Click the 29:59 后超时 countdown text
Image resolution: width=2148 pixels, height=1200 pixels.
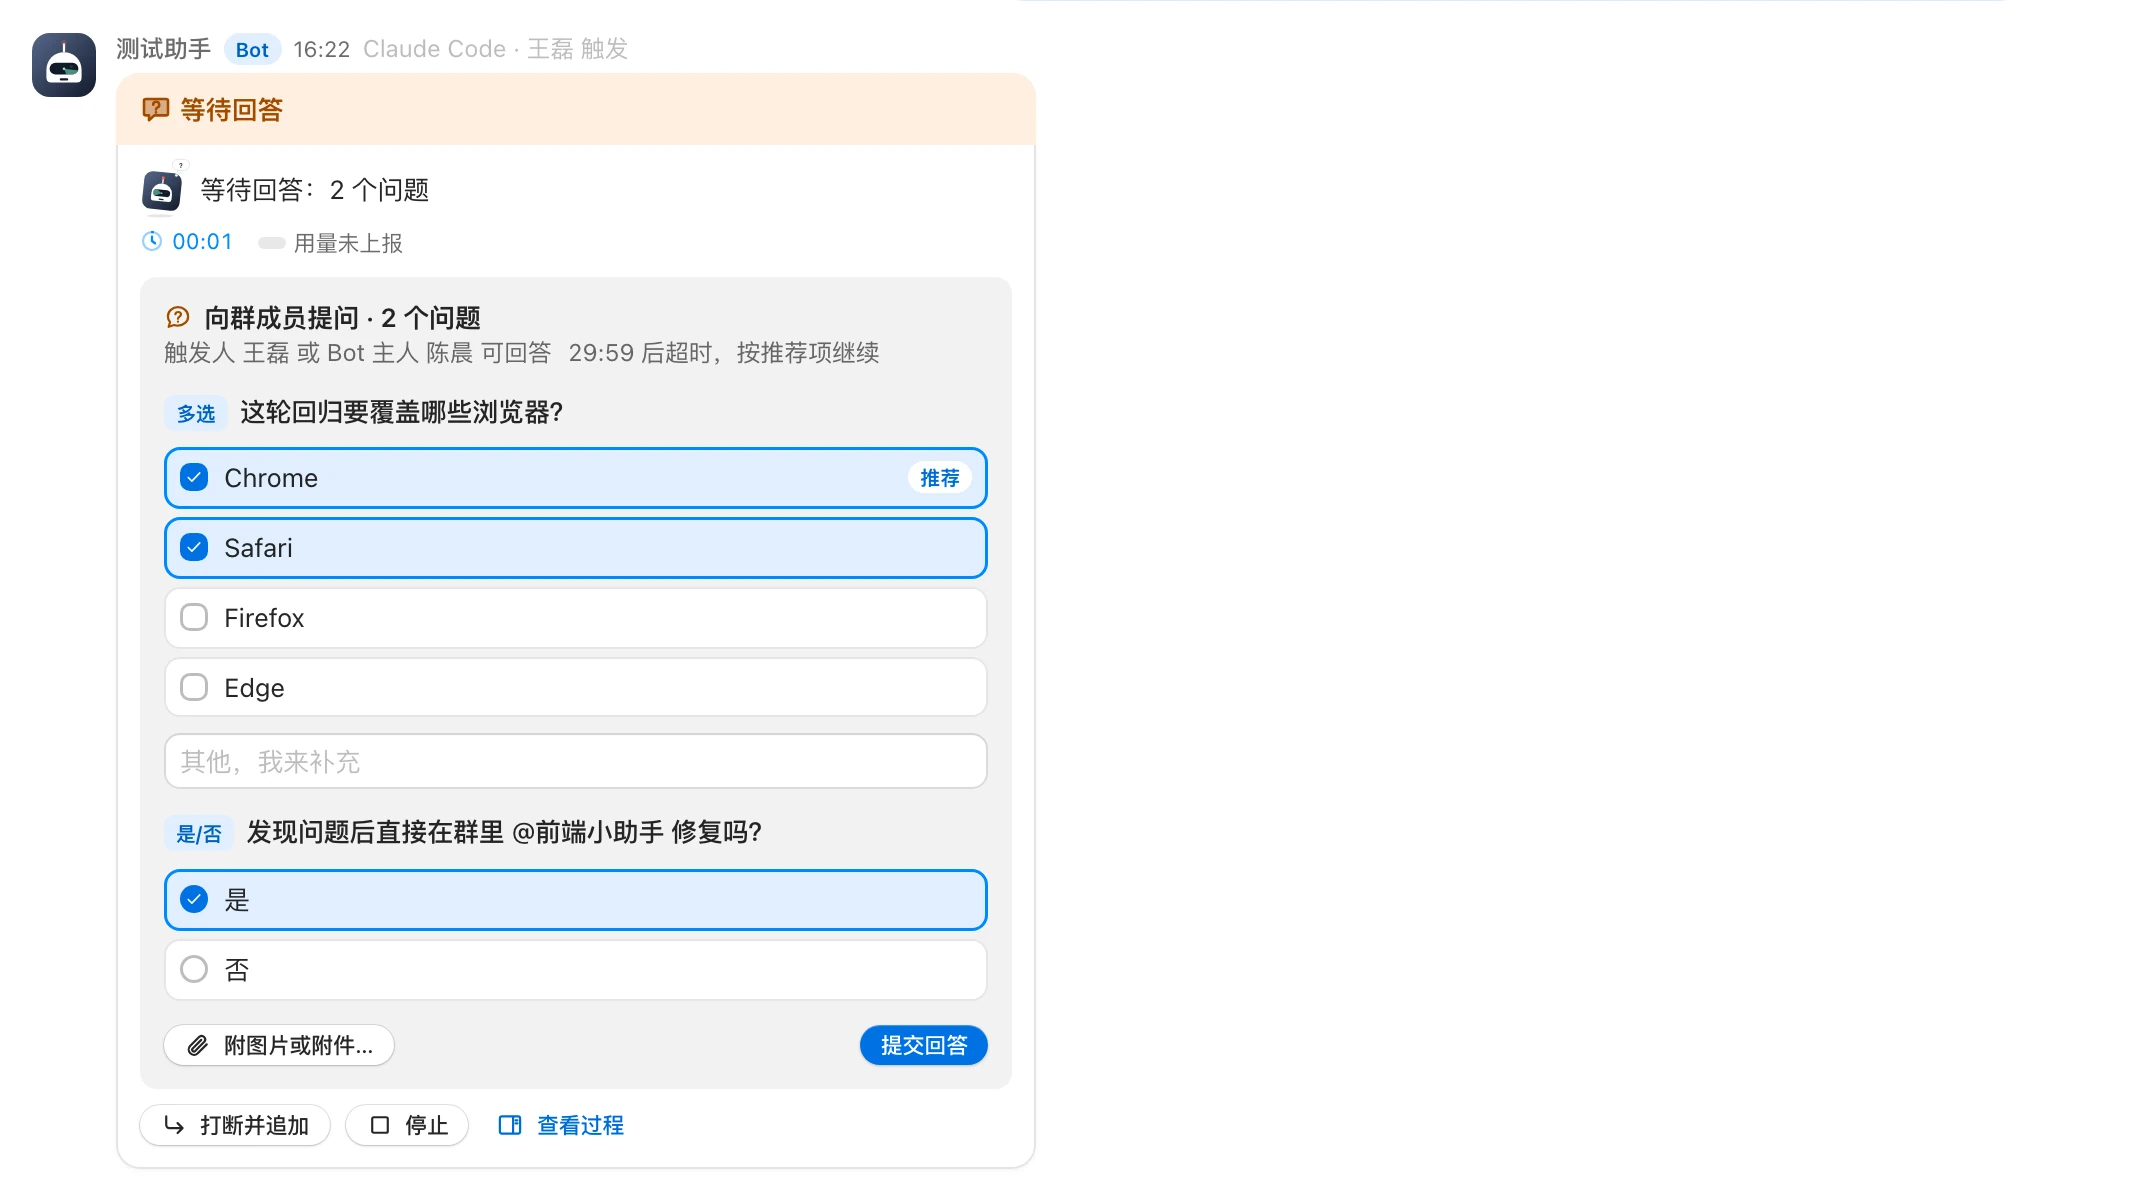coord(640,353)
